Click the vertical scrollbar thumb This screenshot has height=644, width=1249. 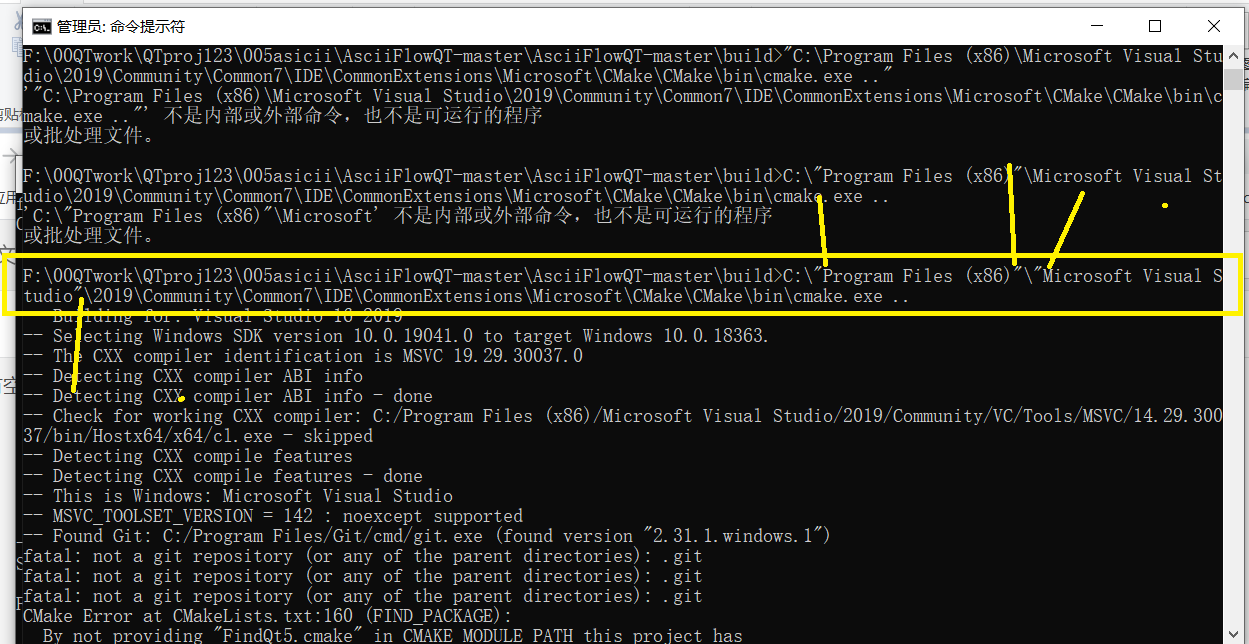pos(1232,80)
